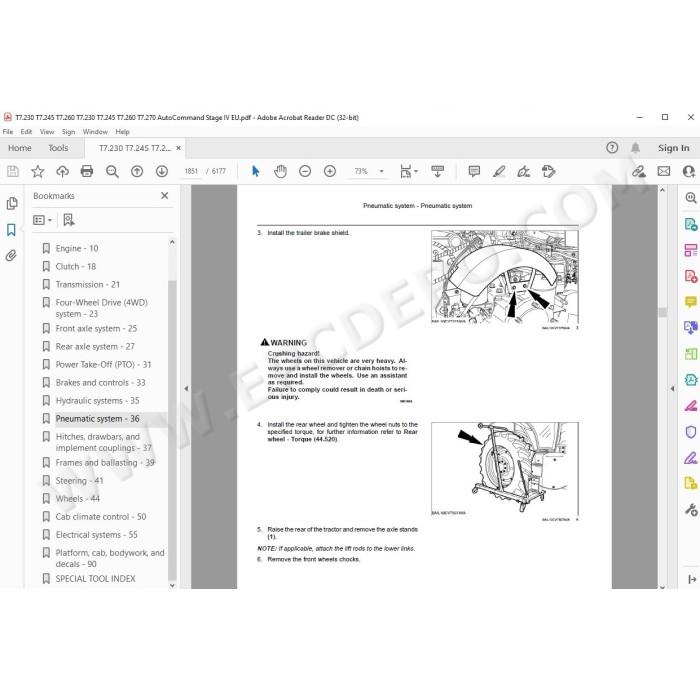The height and width of the screenshot is (700, 700).
Task: Open bookmark options list dropdown
Action: coord(42,220)
